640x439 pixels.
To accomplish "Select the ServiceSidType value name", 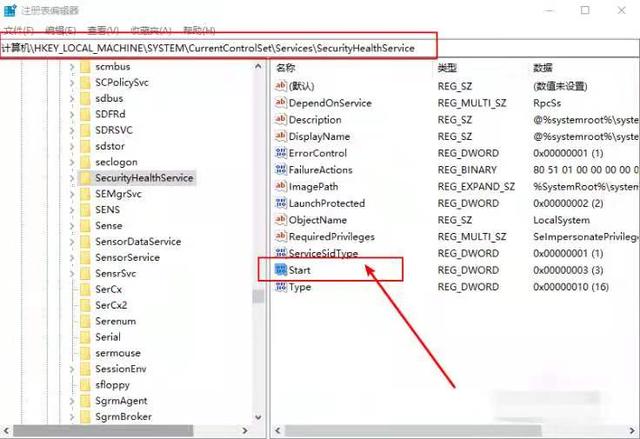I will (x=323, y=253).
